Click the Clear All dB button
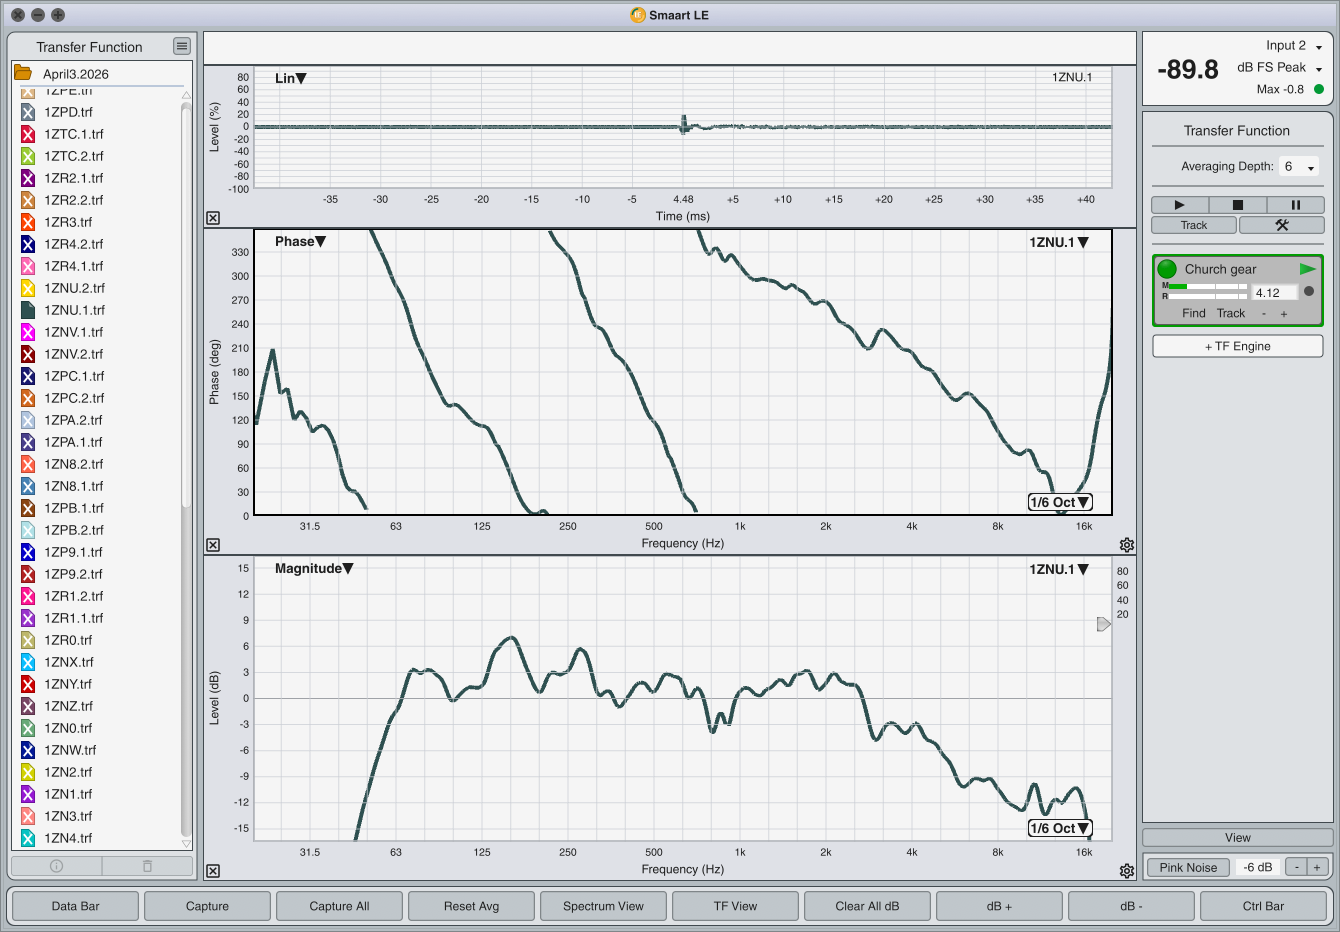1340x932 pixels. 867,906
